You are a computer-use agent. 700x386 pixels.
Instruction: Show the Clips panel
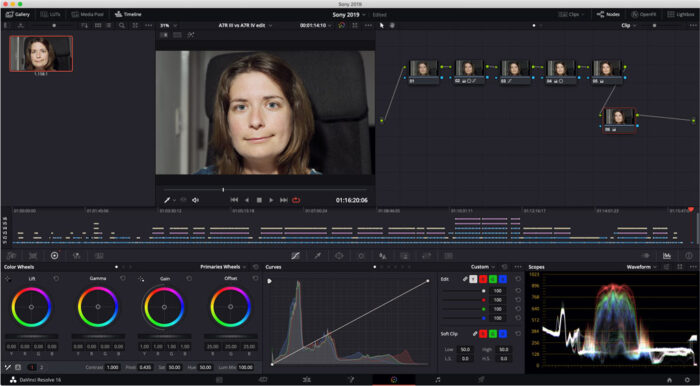tap(571, 14)
